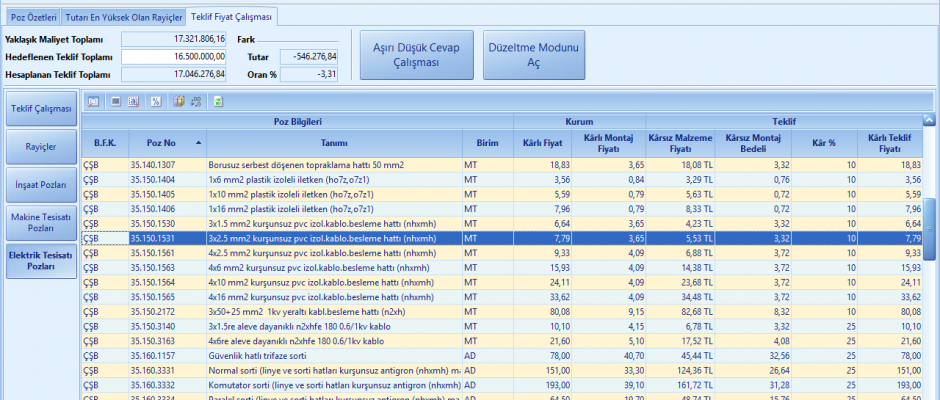Click the Tanımı column header
This screenshot has width=940, height=400.
coord(333,143)
